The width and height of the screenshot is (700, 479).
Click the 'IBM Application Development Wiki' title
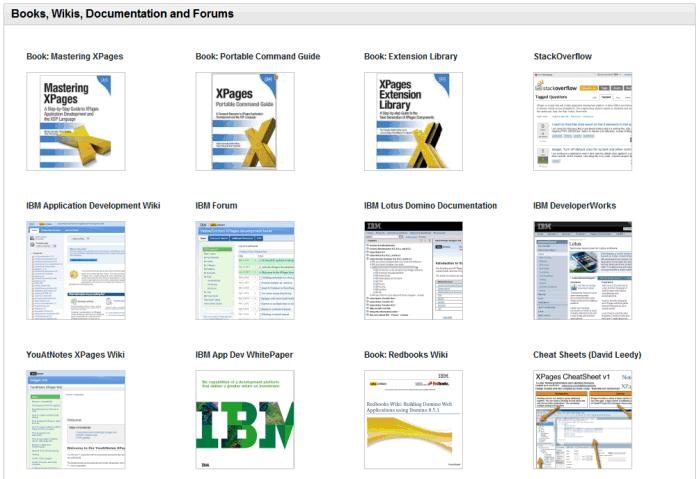93,206
